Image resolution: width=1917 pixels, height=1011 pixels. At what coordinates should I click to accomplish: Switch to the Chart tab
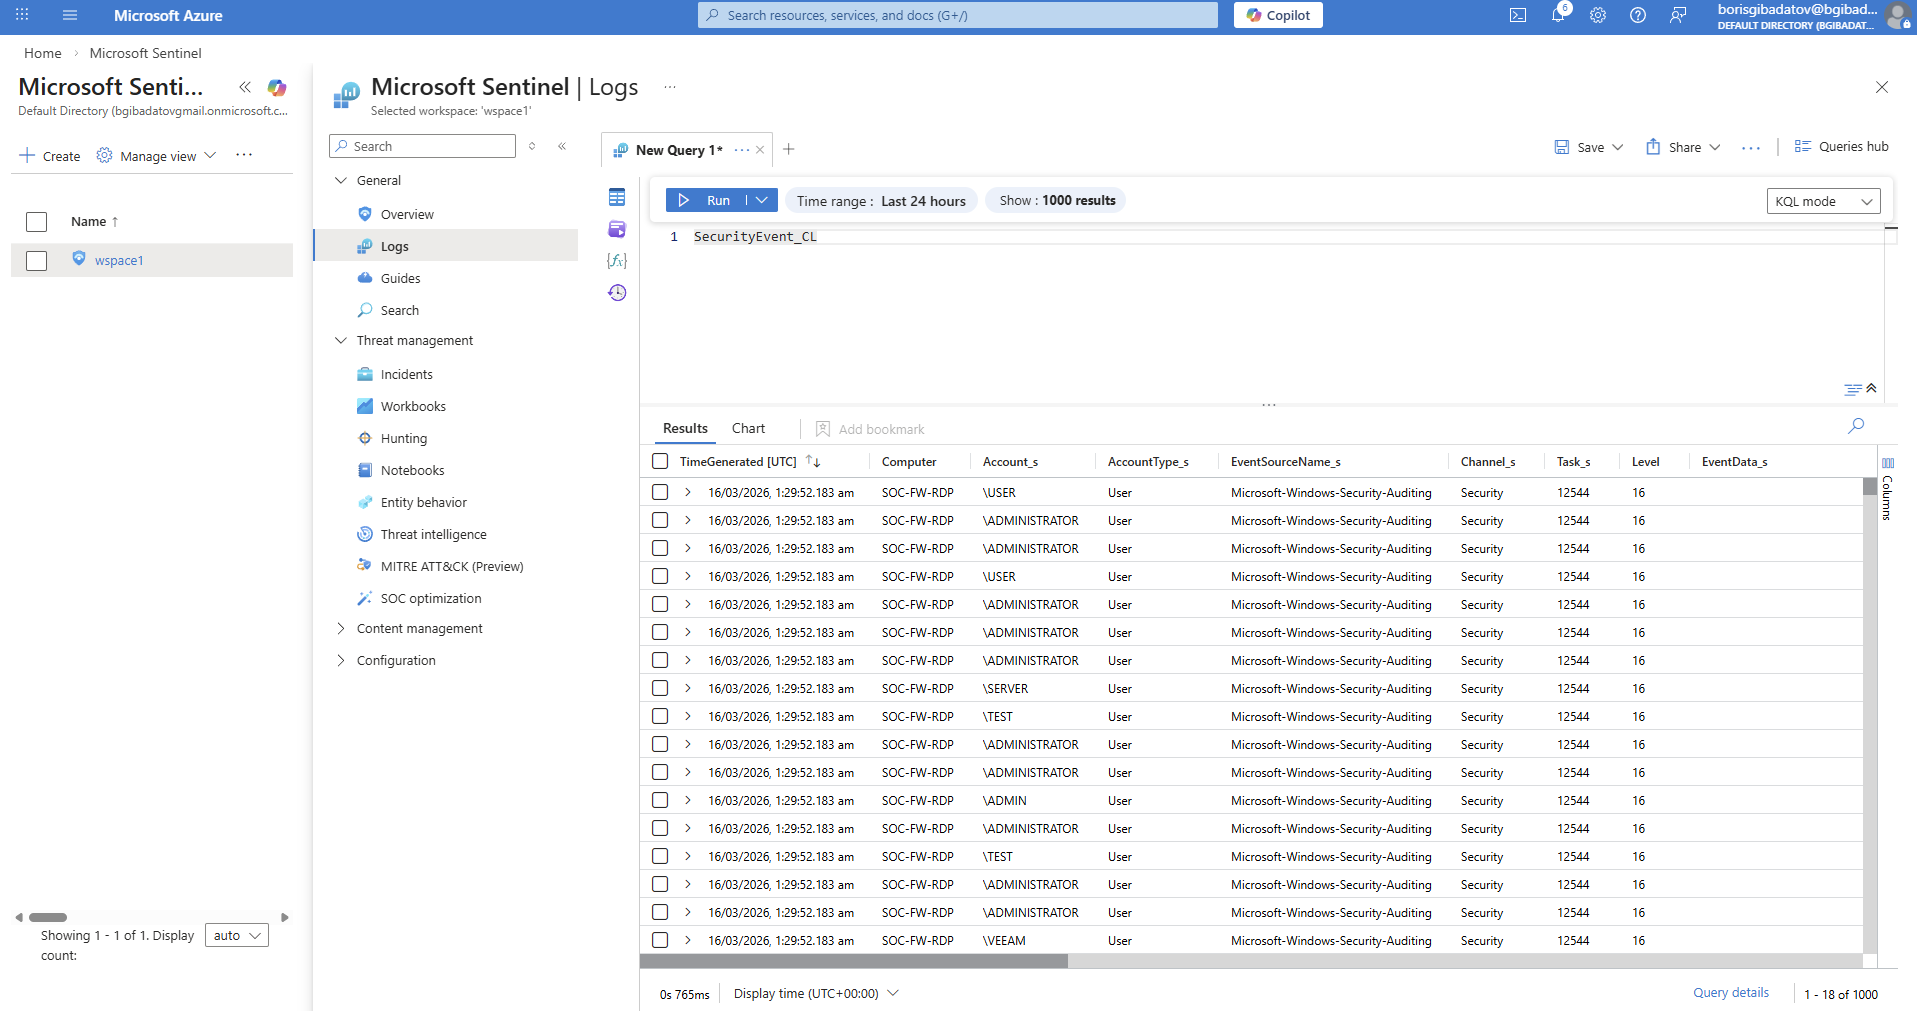click(747, 428)
